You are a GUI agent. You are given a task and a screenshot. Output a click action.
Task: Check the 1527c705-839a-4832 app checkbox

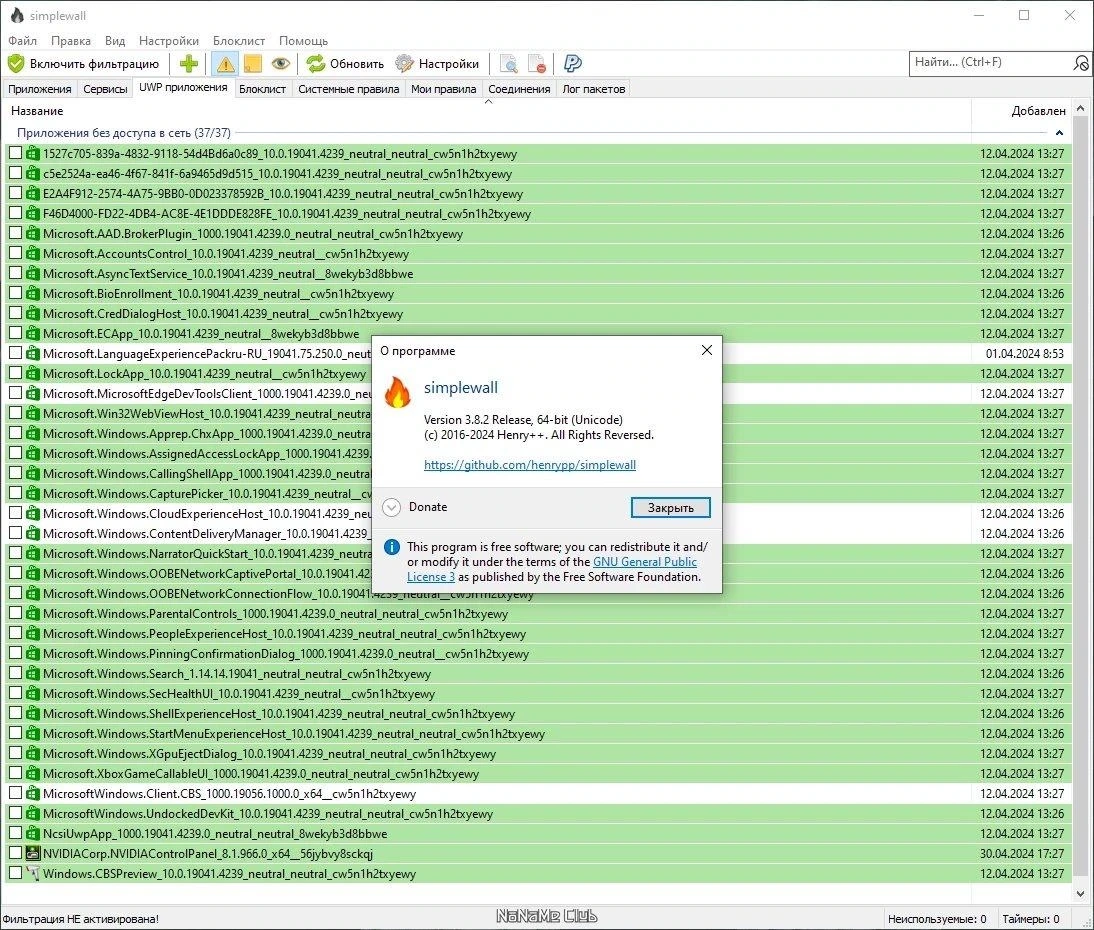point(15,153)
